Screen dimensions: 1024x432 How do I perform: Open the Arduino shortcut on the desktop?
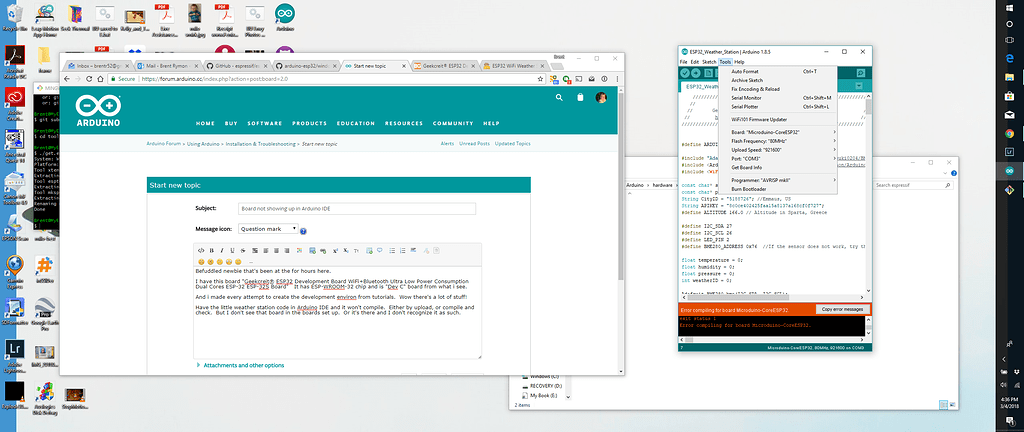point(285,18)
